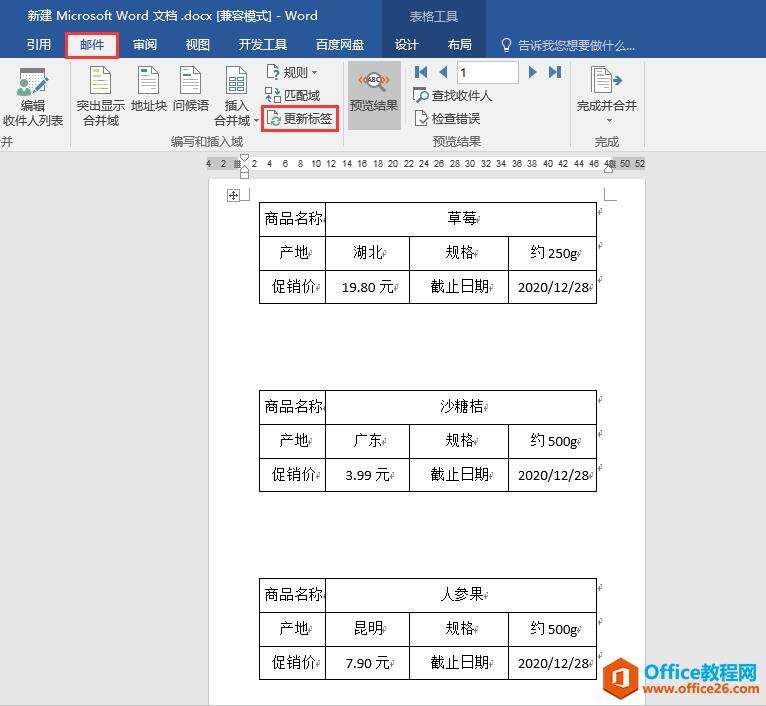Open the Mailings tab

point(92,45)
